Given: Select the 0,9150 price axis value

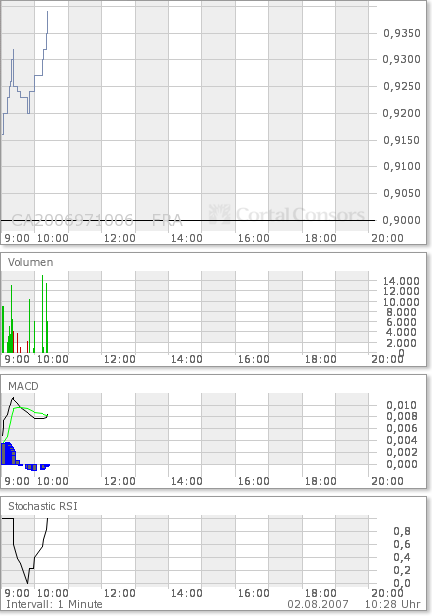Looking at the screenshot, I should click(401, 140).
